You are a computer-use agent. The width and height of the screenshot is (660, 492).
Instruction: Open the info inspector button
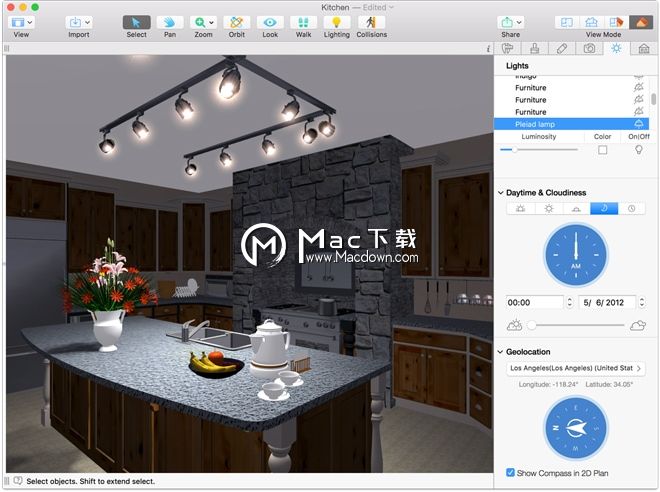[x=488, y=49]
